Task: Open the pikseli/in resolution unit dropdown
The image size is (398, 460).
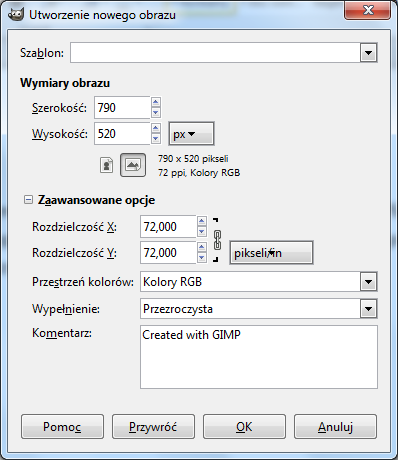Action: click(x=271, y=253)
